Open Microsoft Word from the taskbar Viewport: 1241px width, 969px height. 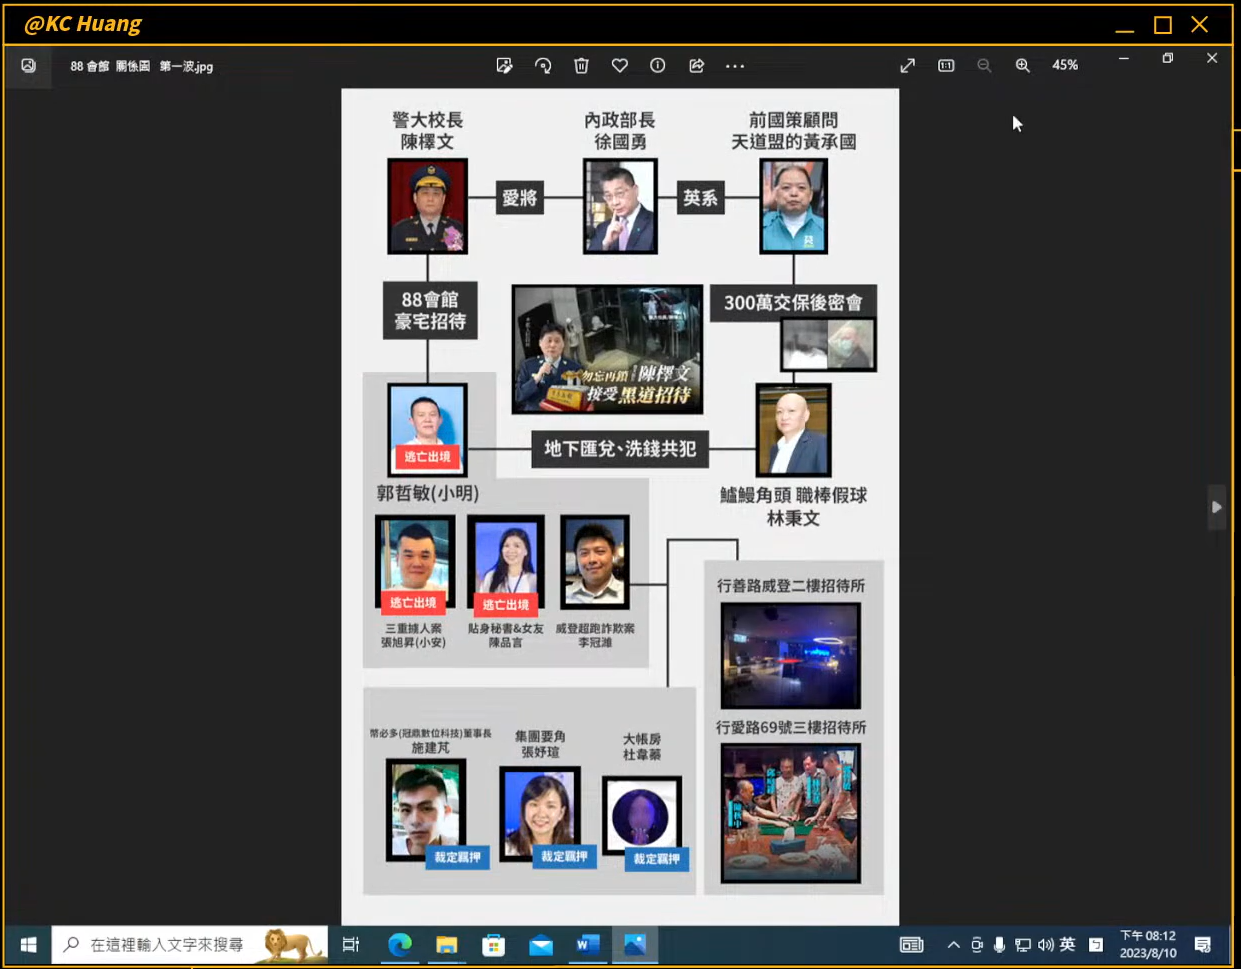point(588,945)
